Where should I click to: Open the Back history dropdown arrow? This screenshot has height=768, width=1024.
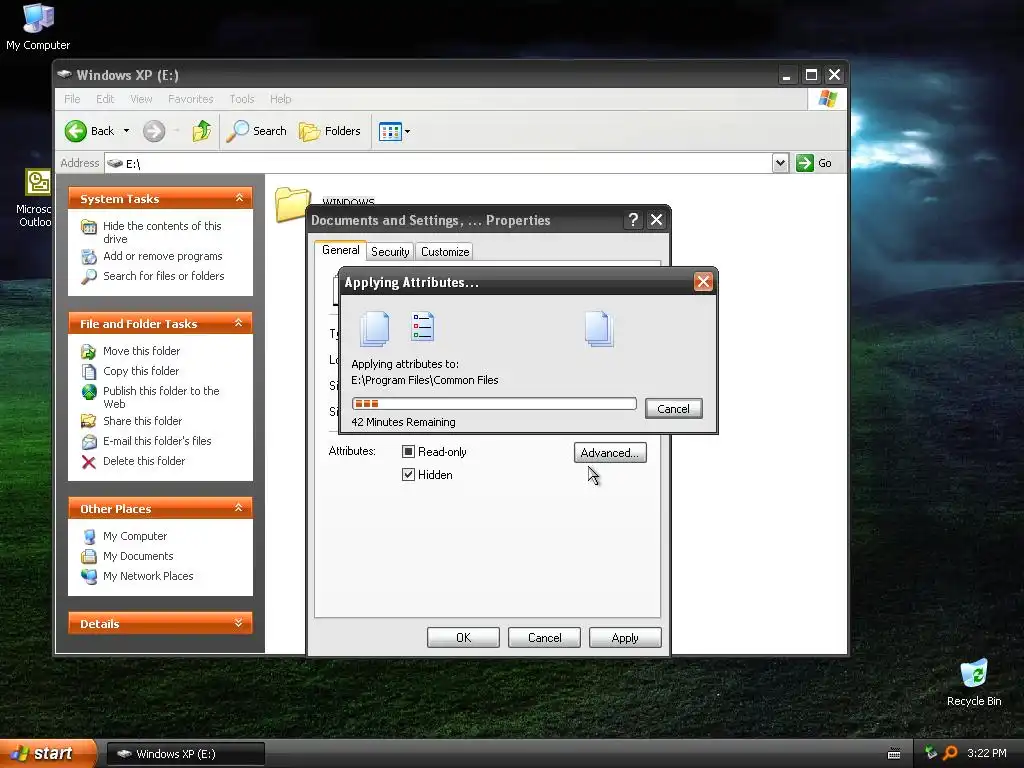pyautogui.click(x=127, y=131)
